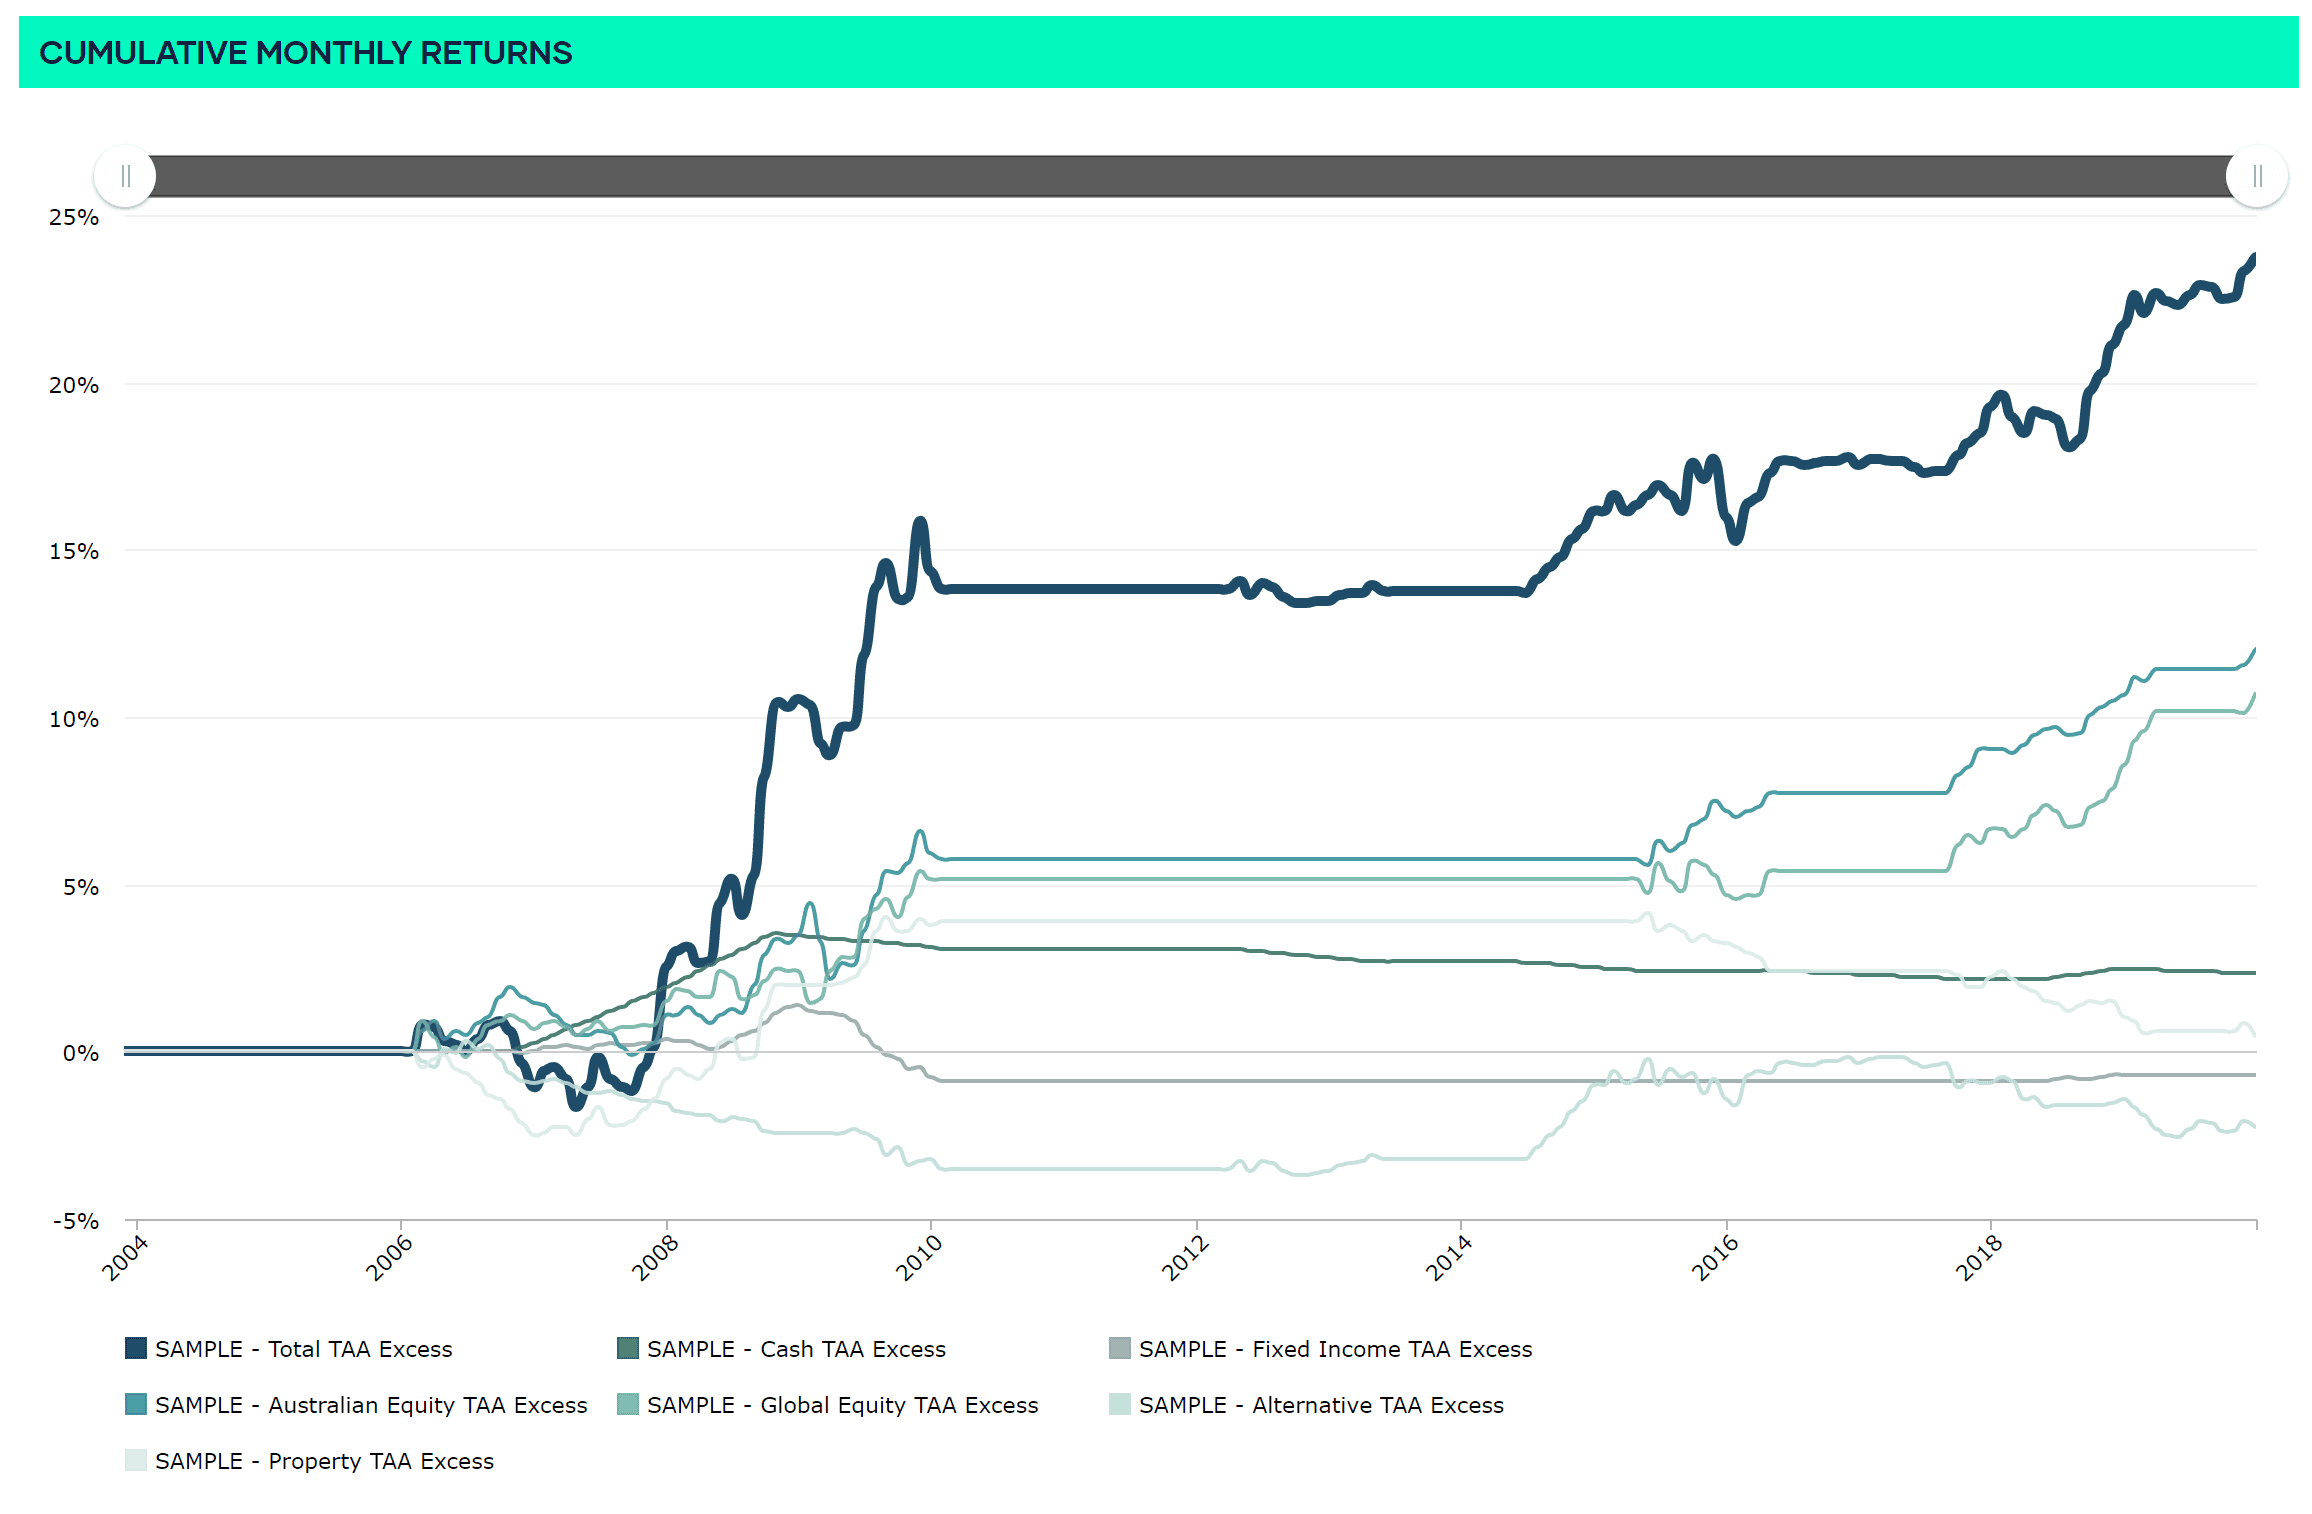Toggle the Fixed Income TAA Excess swatch

(1120, 1348)
